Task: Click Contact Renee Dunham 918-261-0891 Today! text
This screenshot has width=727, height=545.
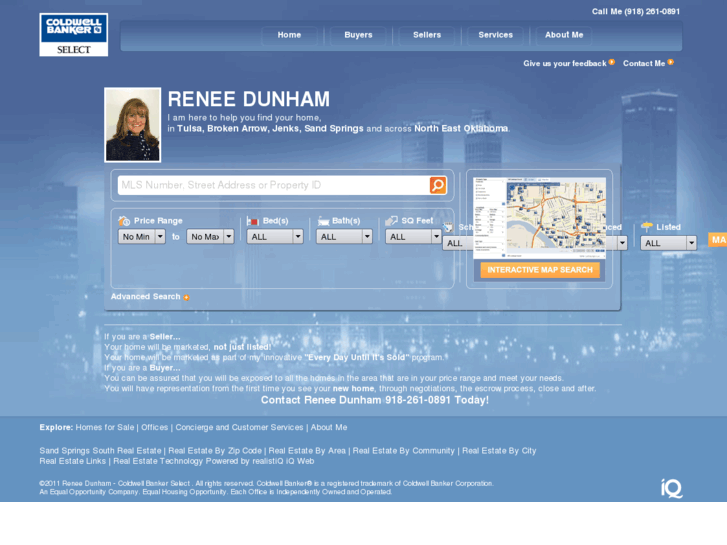Action: click(x=375, y=400)
